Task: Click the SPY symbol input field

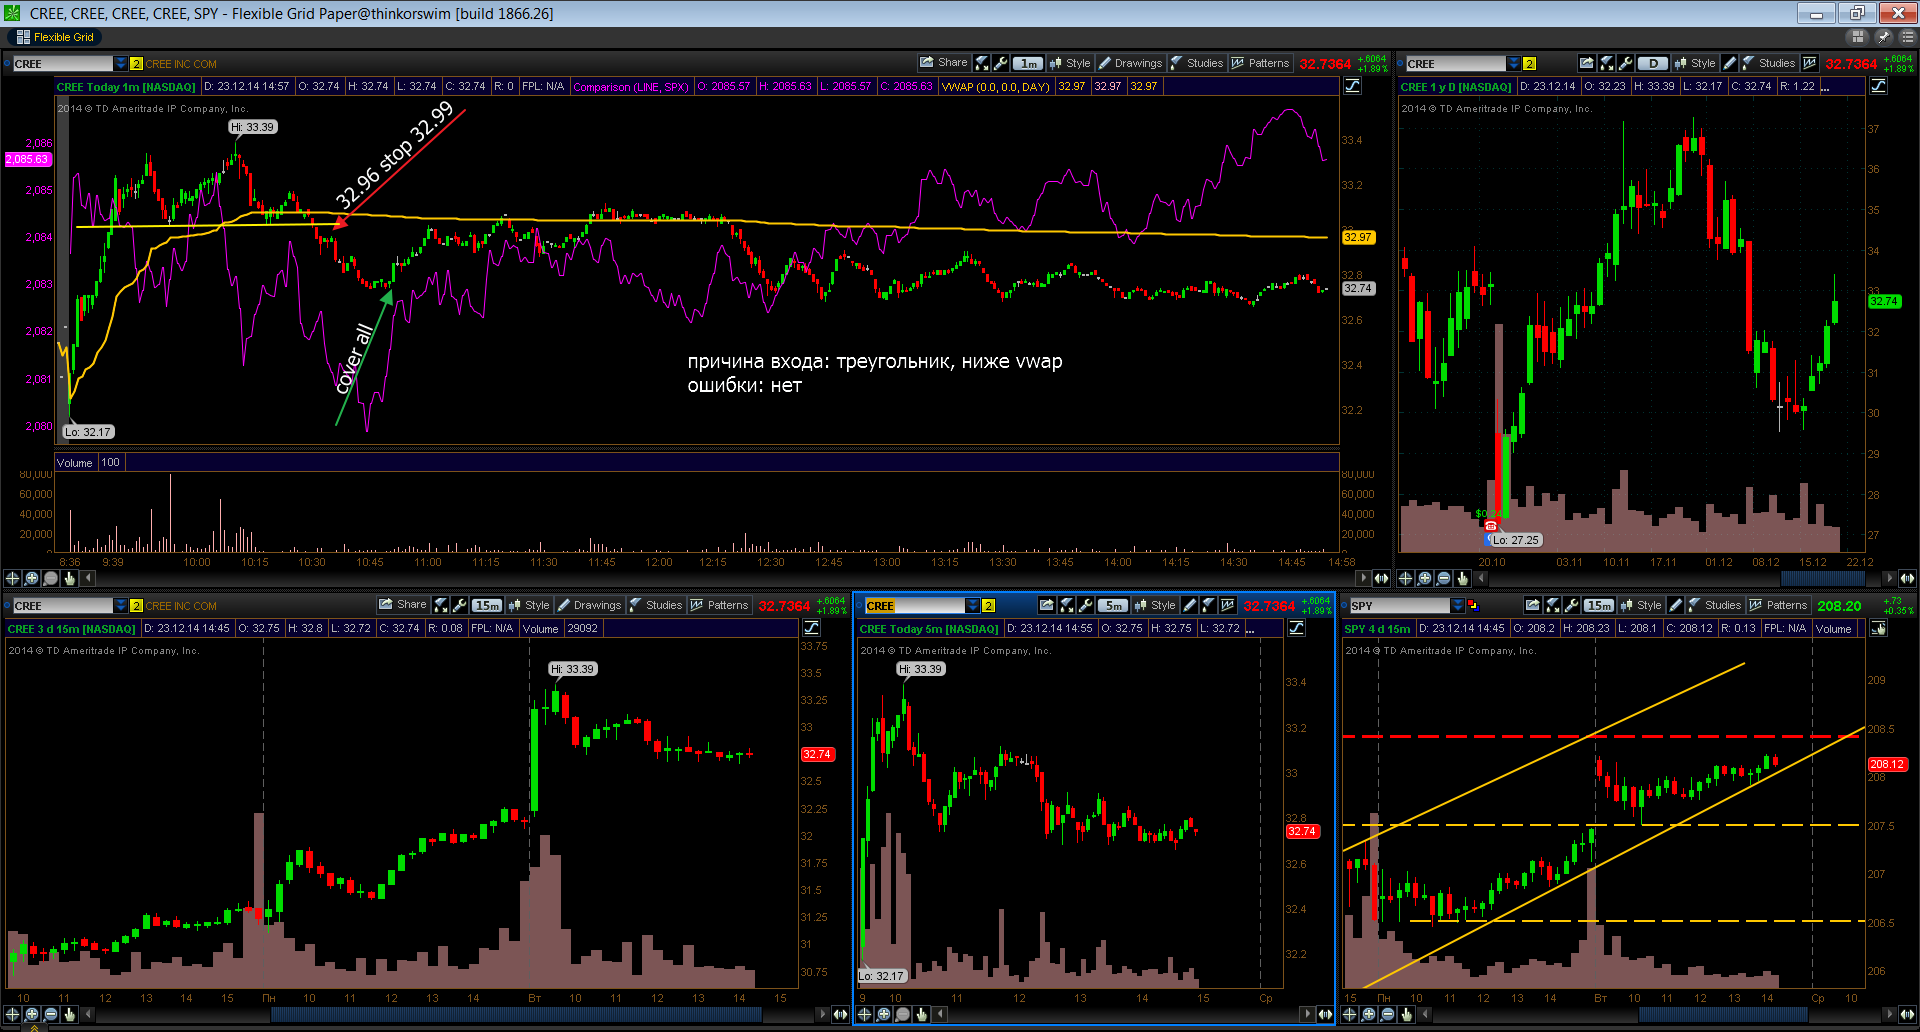Action: [1399, 605]
